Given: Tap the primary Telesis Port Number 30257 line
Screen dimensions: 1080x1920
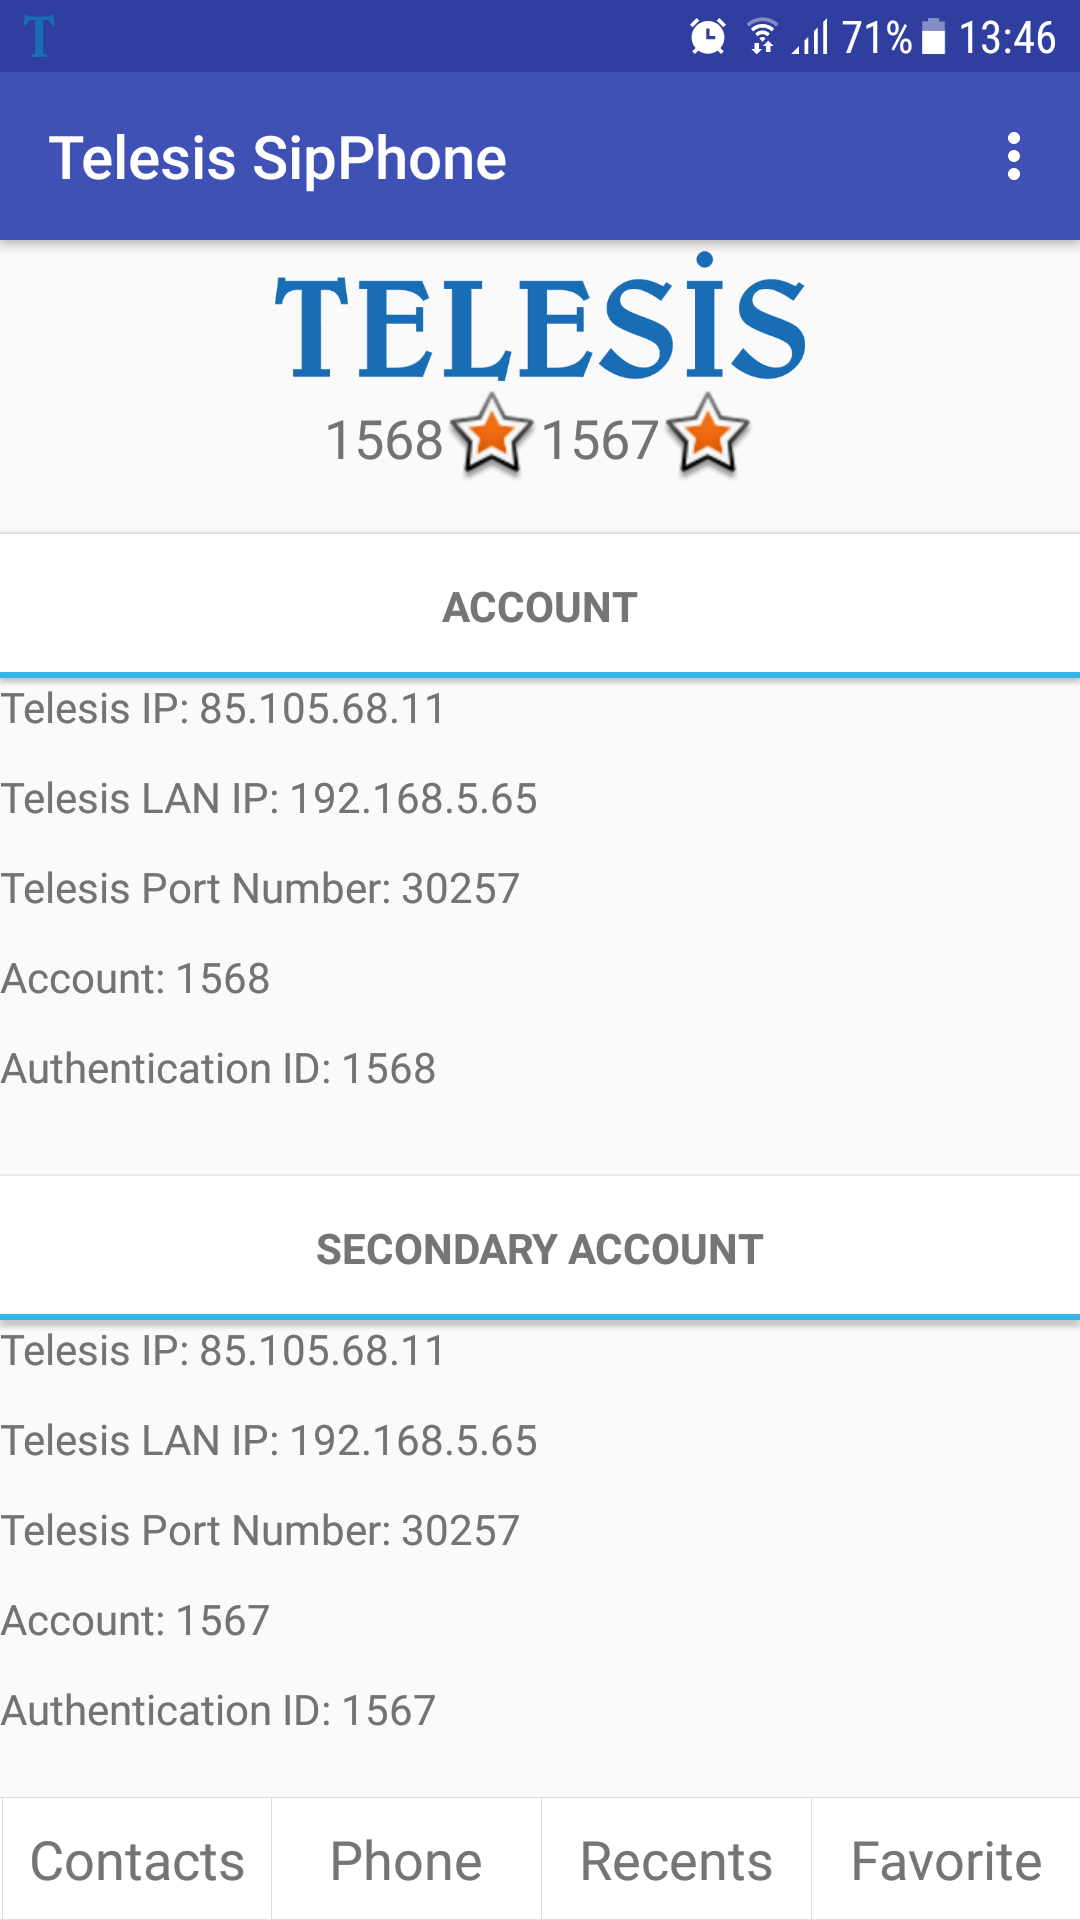Looking at the screenshot, I should tap(260, 888).
